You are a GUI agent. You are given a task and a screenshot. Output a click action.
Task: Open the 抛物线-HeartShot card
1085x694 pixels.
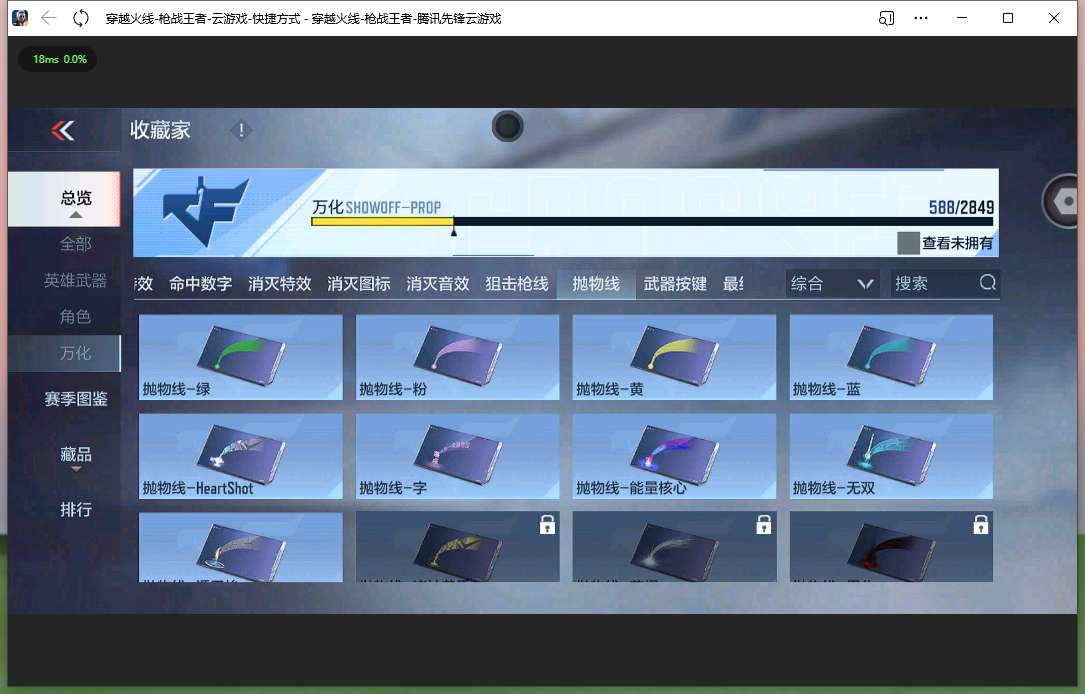(x=241, y=456)
